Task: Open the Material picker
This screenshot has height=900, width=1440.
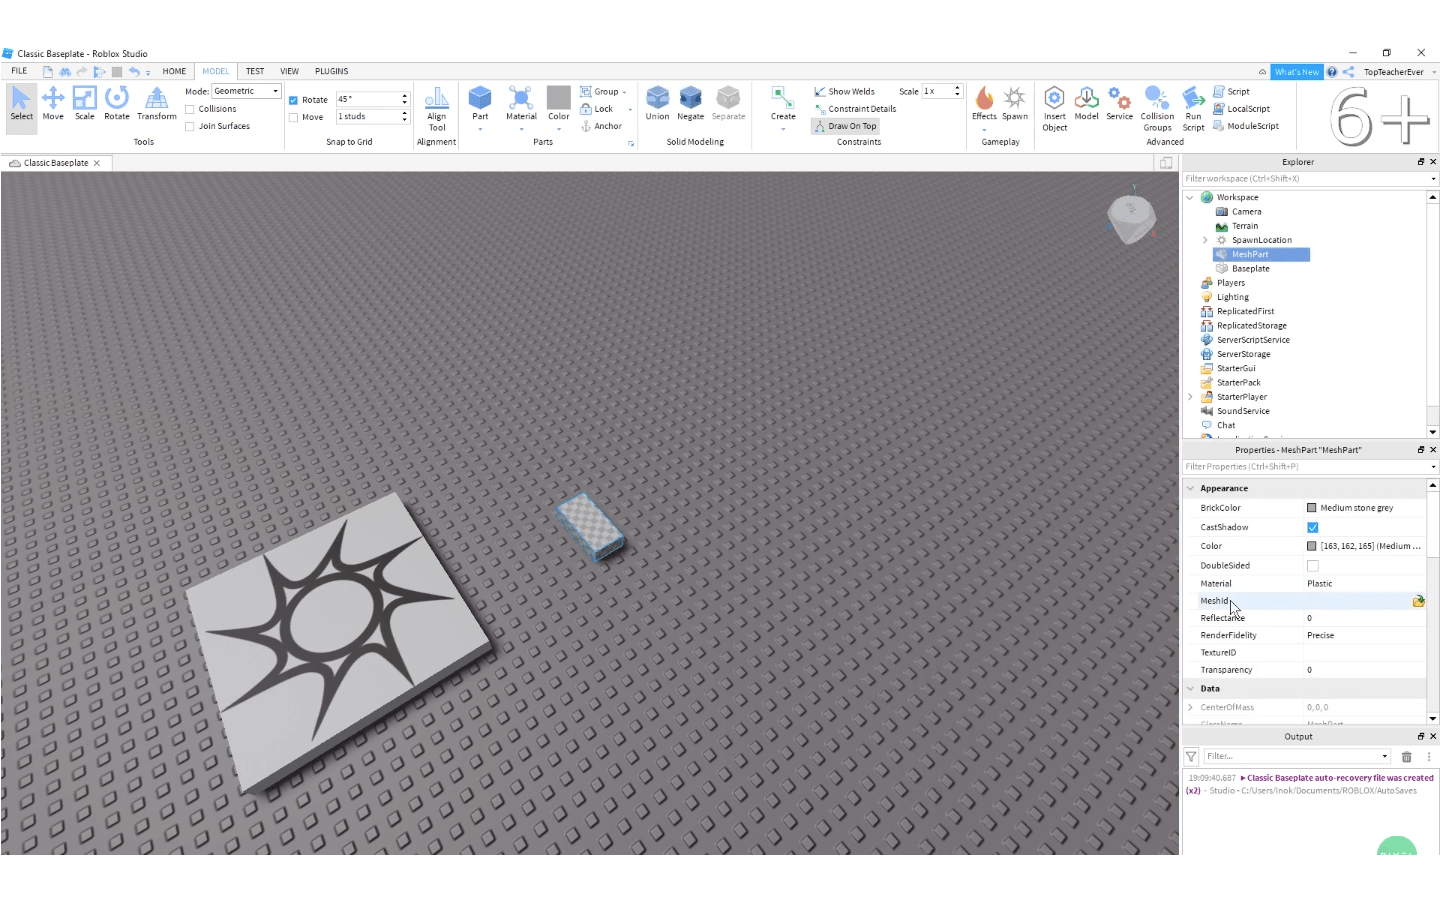Action: (521, 104)
